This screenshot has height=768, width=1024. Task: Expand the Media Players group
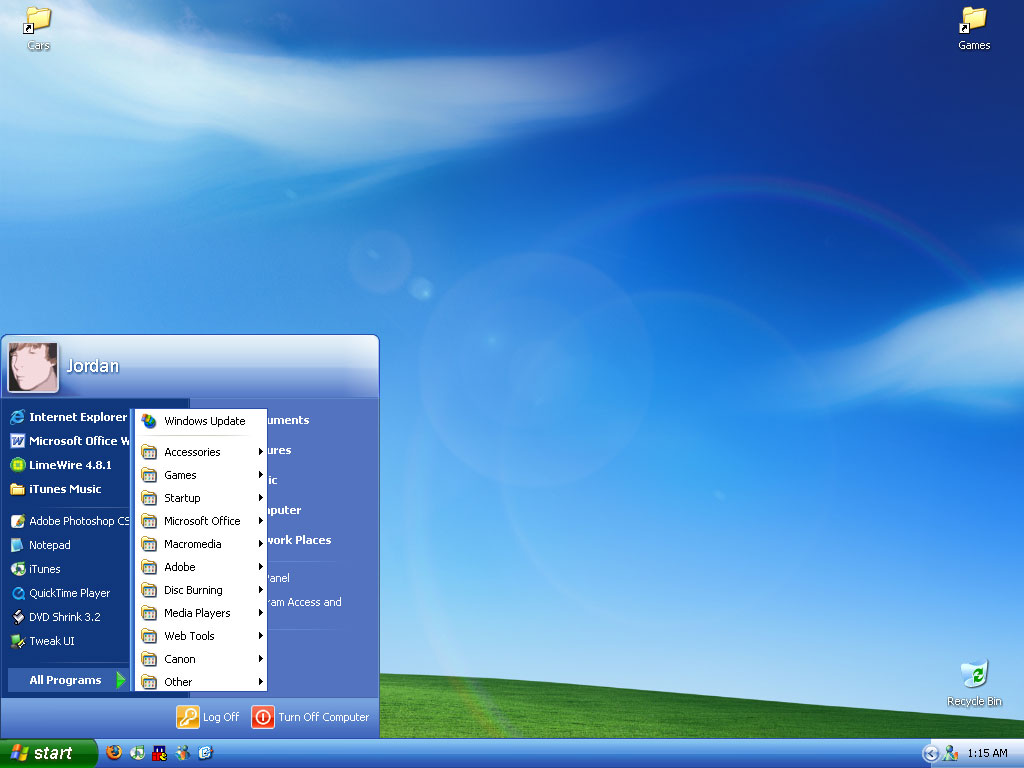click(x=201, y=613)
